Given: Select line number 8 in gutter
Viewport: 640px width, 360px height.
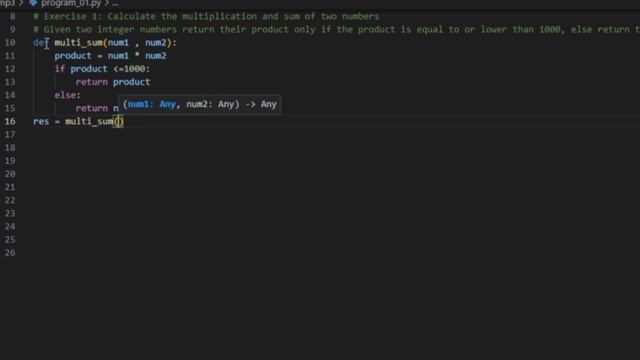Looking at the screenshot, I should click(x=12, y=16).
